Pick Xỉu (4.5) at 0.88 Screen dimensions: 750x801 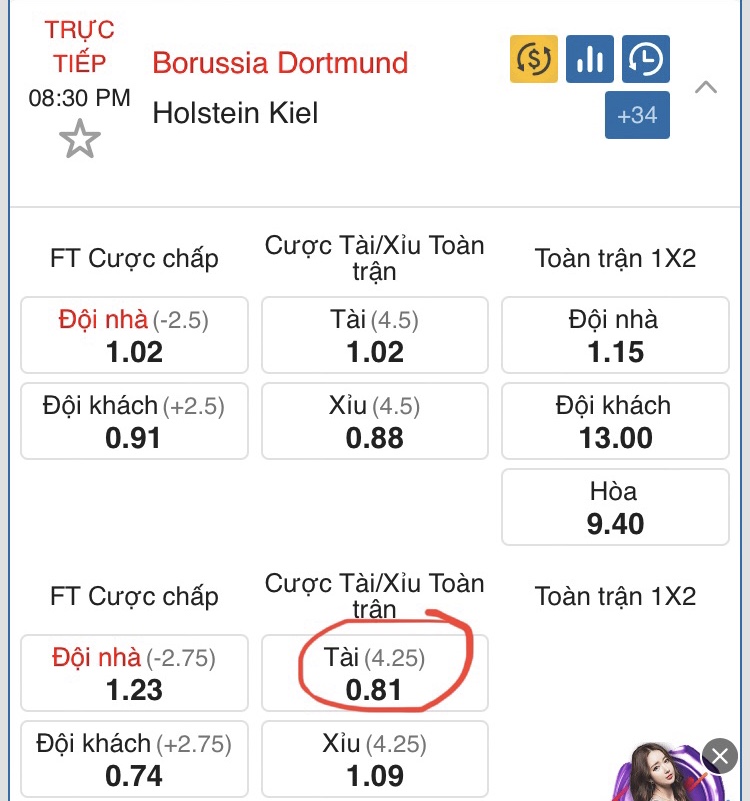(375, 421)
